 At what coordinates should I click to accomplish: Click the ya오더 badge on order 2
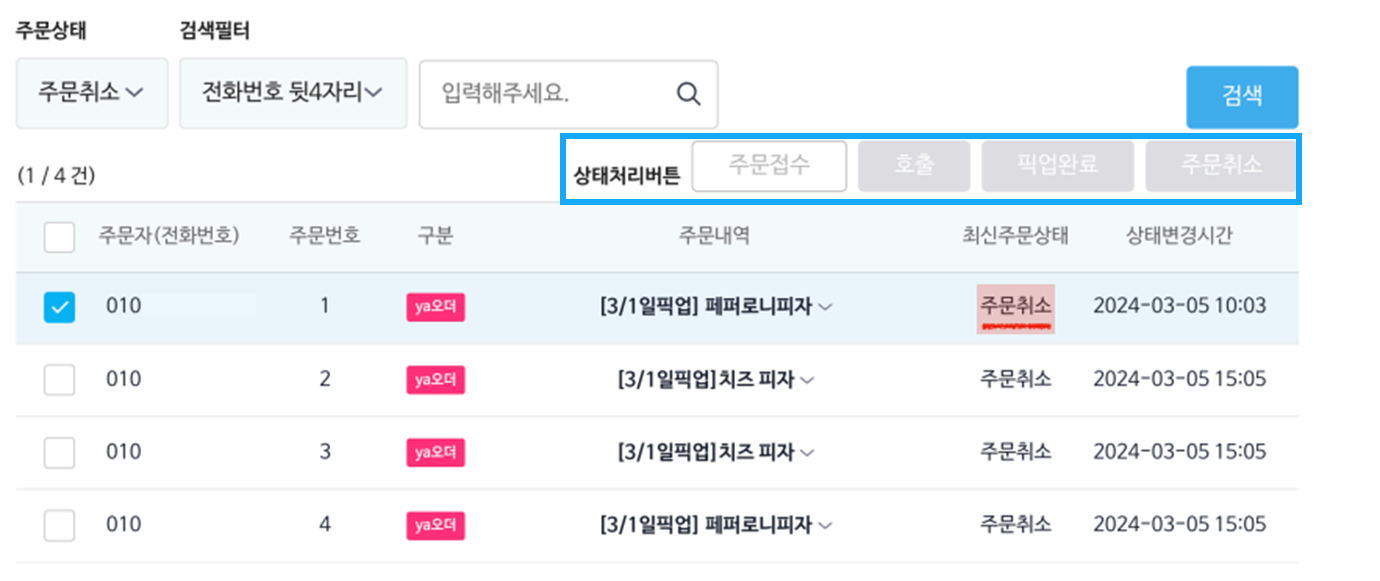435,380
